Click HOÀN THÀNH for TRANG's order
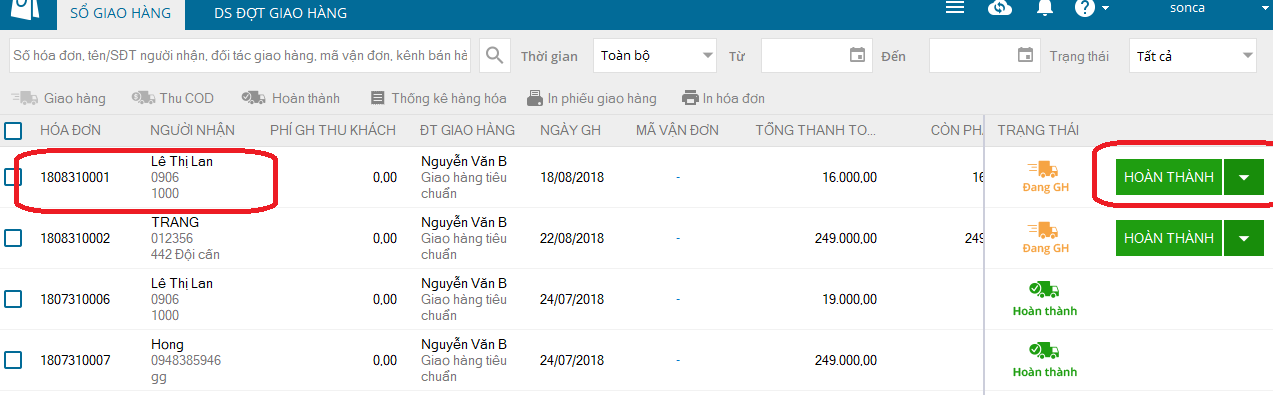This screenshot has width=1273, height=395. [1169, 238]
